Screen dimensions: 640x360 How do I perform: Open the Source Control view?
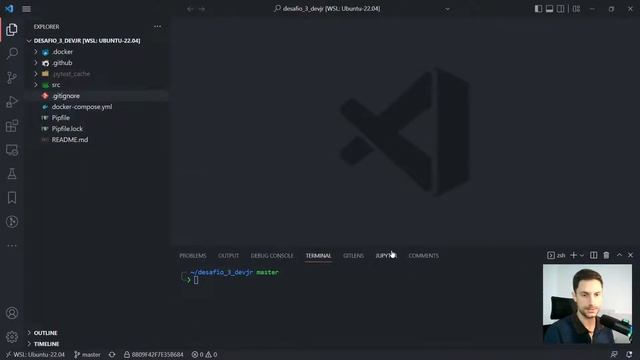(x=12, y=78)
